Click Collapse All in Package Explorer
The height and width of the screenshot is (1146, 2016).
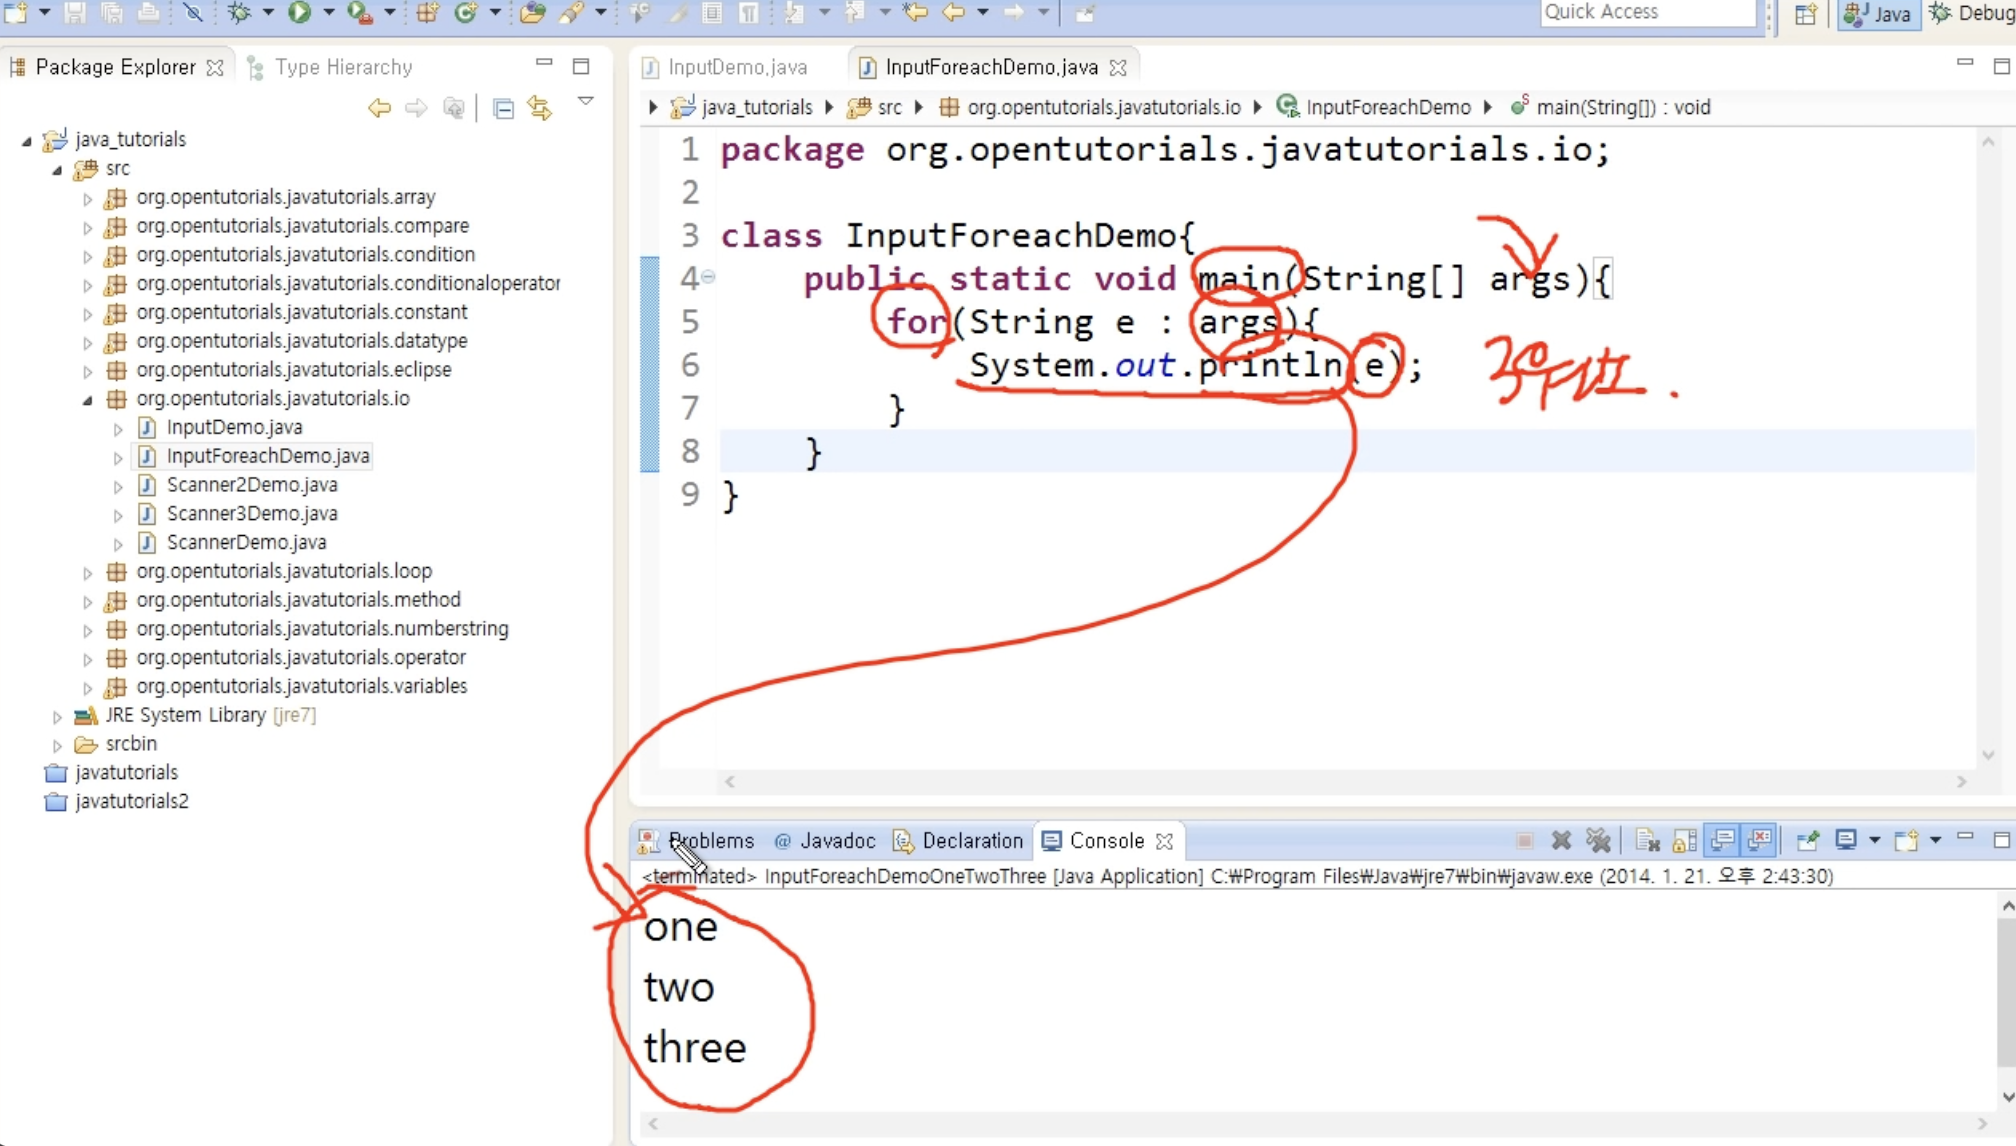click(x=504, y=108)
